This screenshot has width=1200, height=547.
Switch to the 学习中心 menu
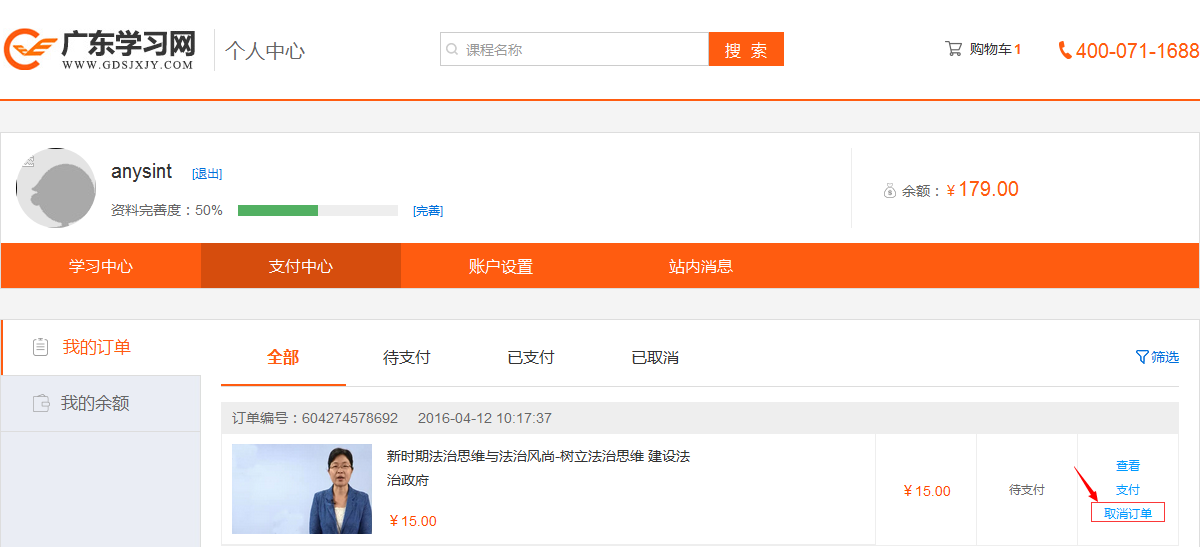100,266
